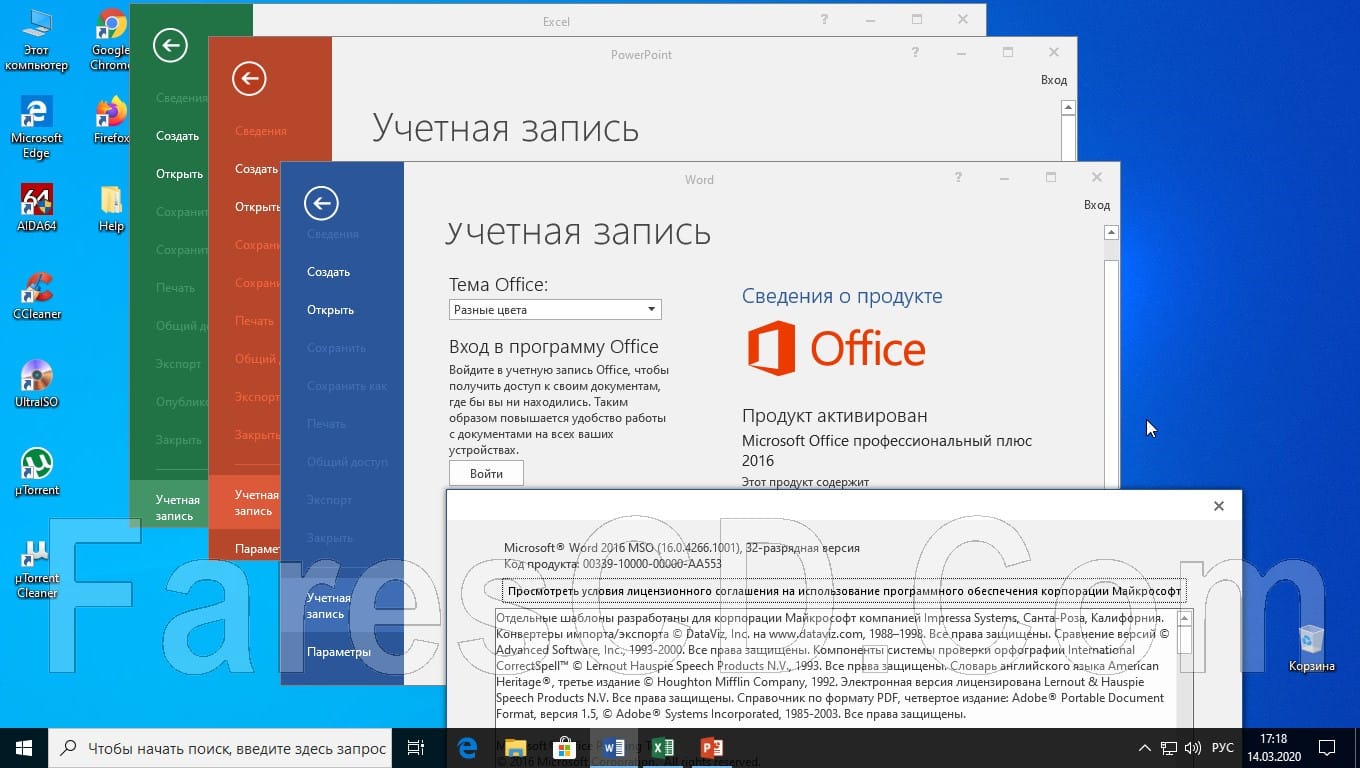The width and height of the screenshot is (1360, 768).
Task: Click the 'Код продукта' line in About dialog
Action: (x=612, y=564)
